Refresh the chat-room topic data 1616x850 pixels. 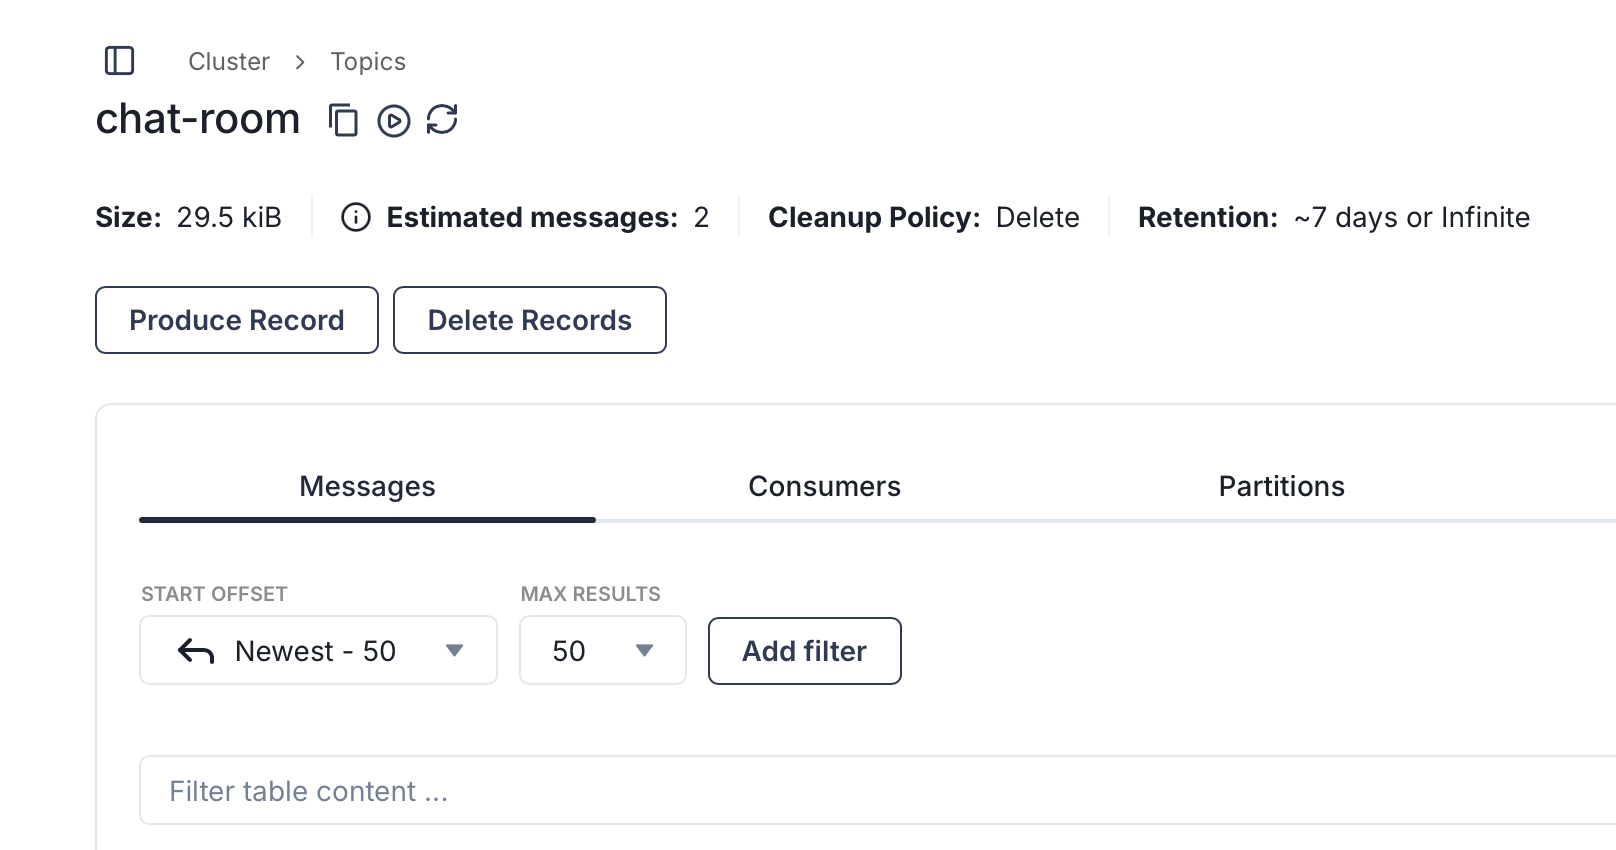[442, 120]
